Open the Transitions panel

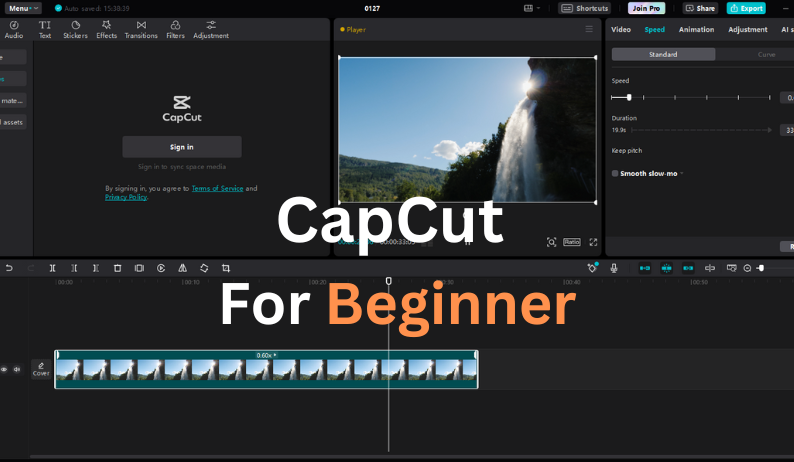tap(141, 29)
